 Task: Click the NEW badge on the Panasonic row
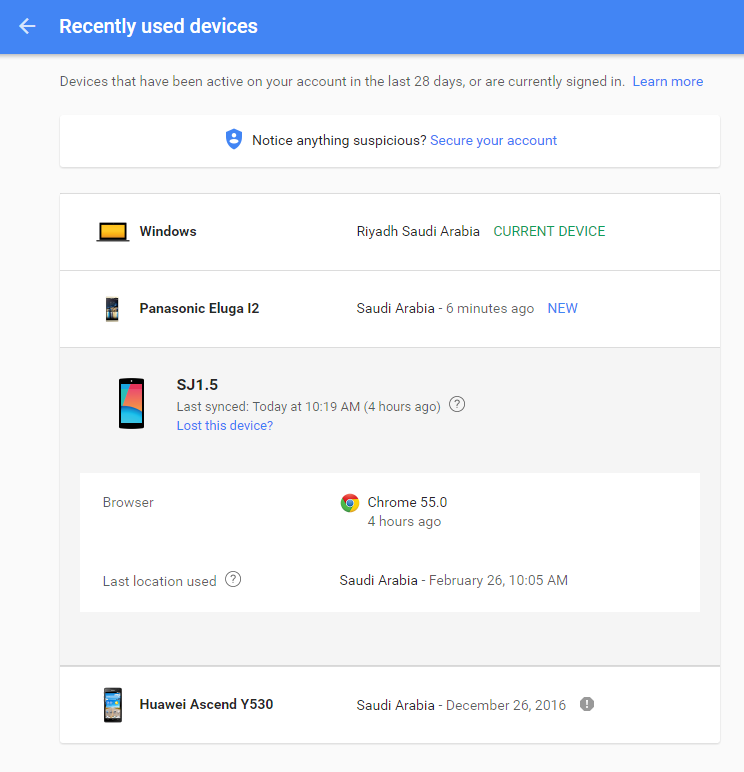click(x=562, y=308)
